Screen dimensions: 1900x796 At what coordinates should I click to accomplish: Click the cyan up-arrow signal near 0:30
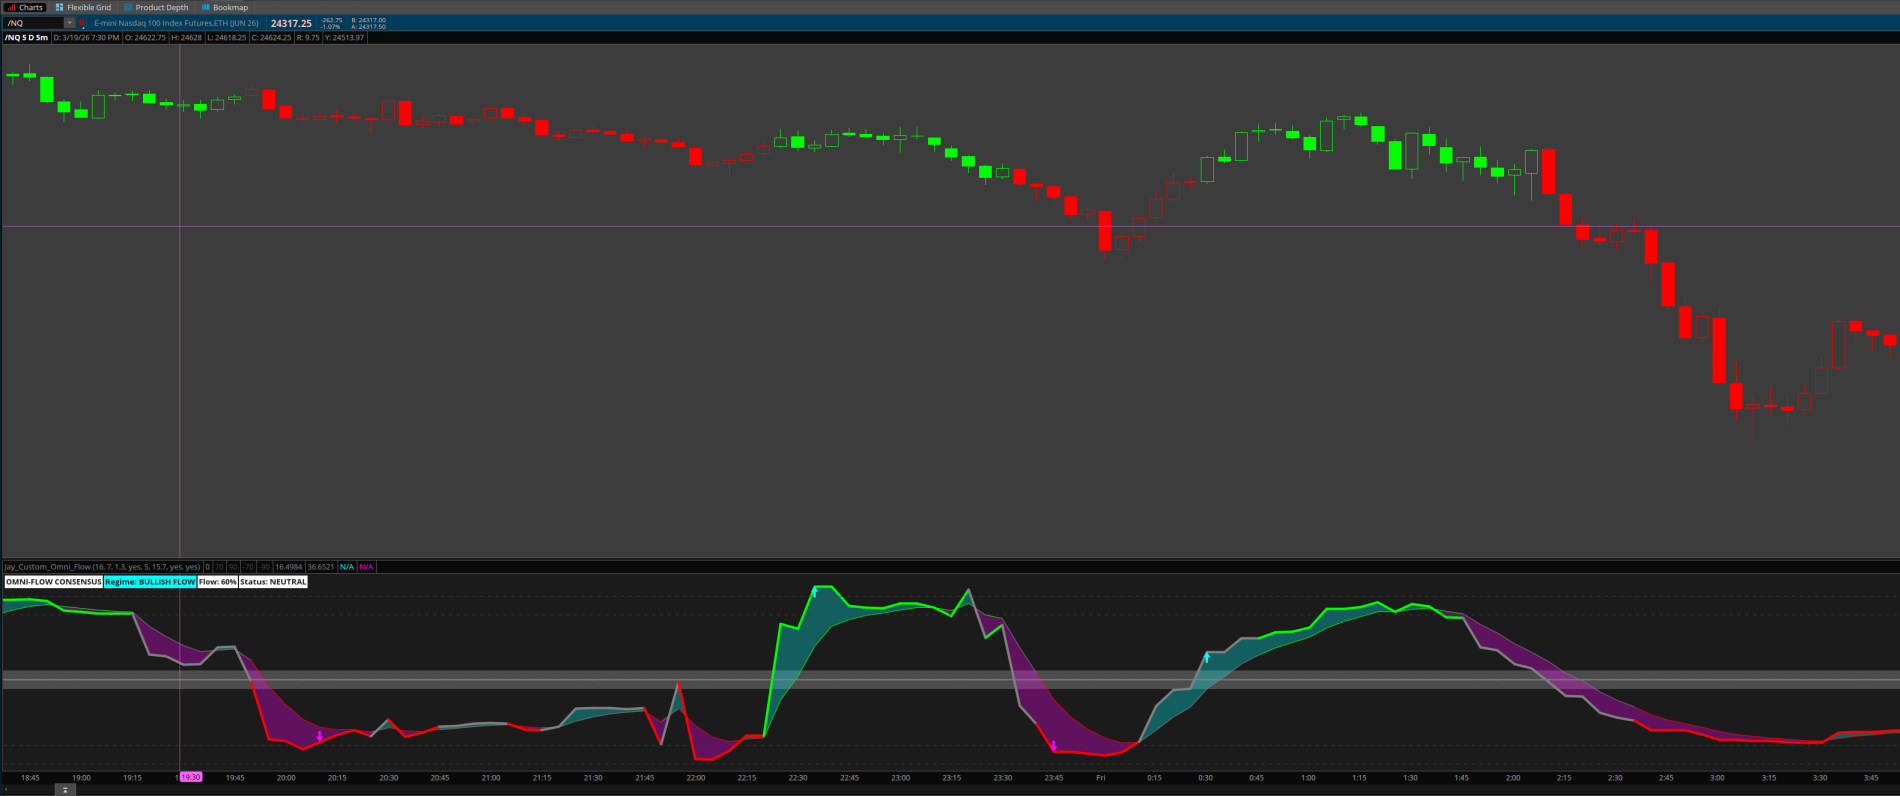coord(1207,658)
